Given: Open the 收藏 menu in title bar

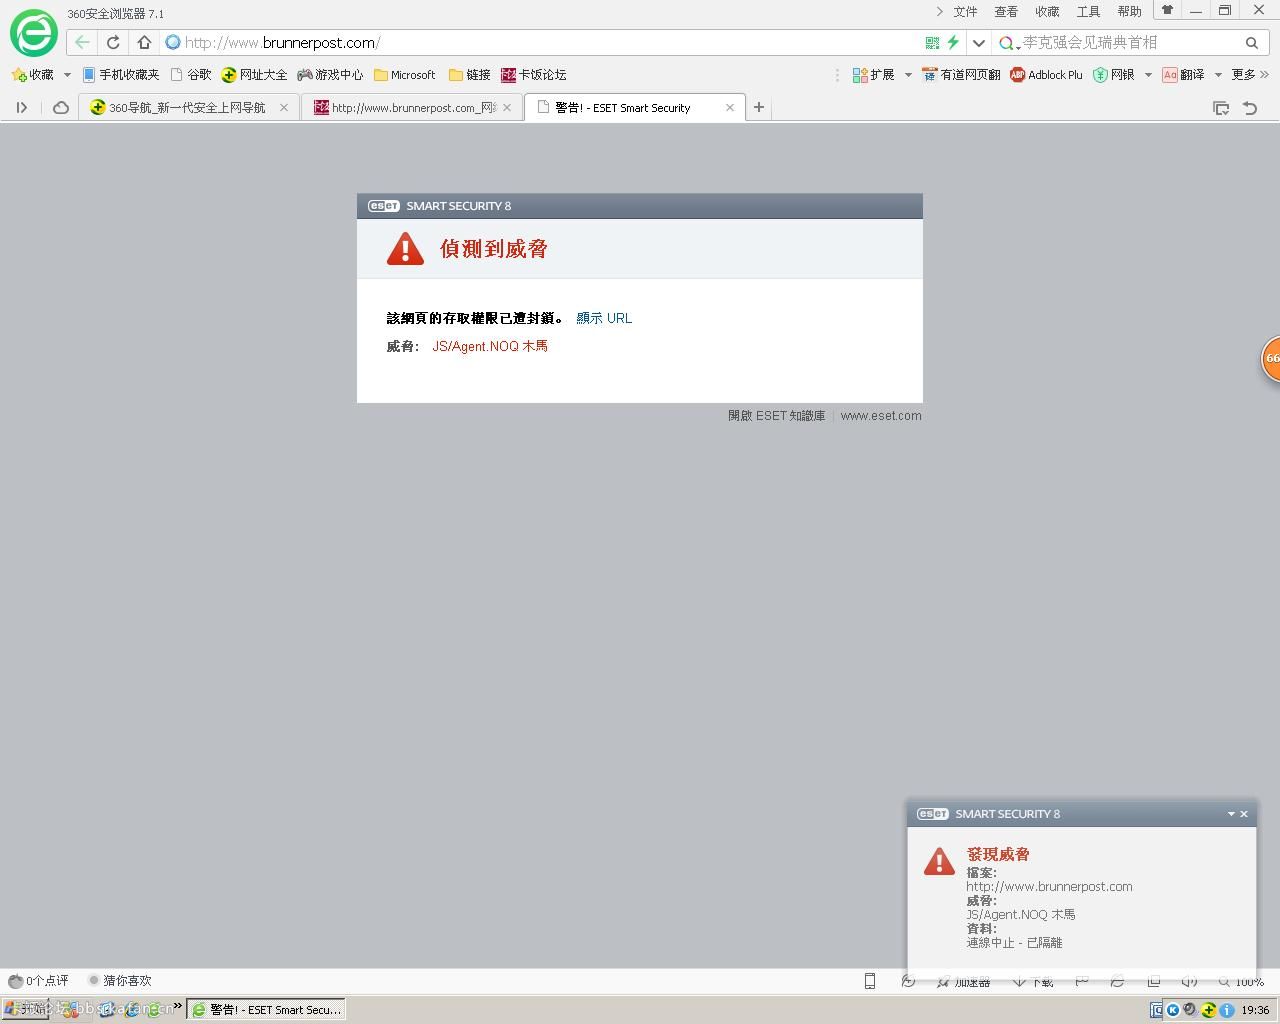Looking at the screenshot, I should pos(1047,12).
